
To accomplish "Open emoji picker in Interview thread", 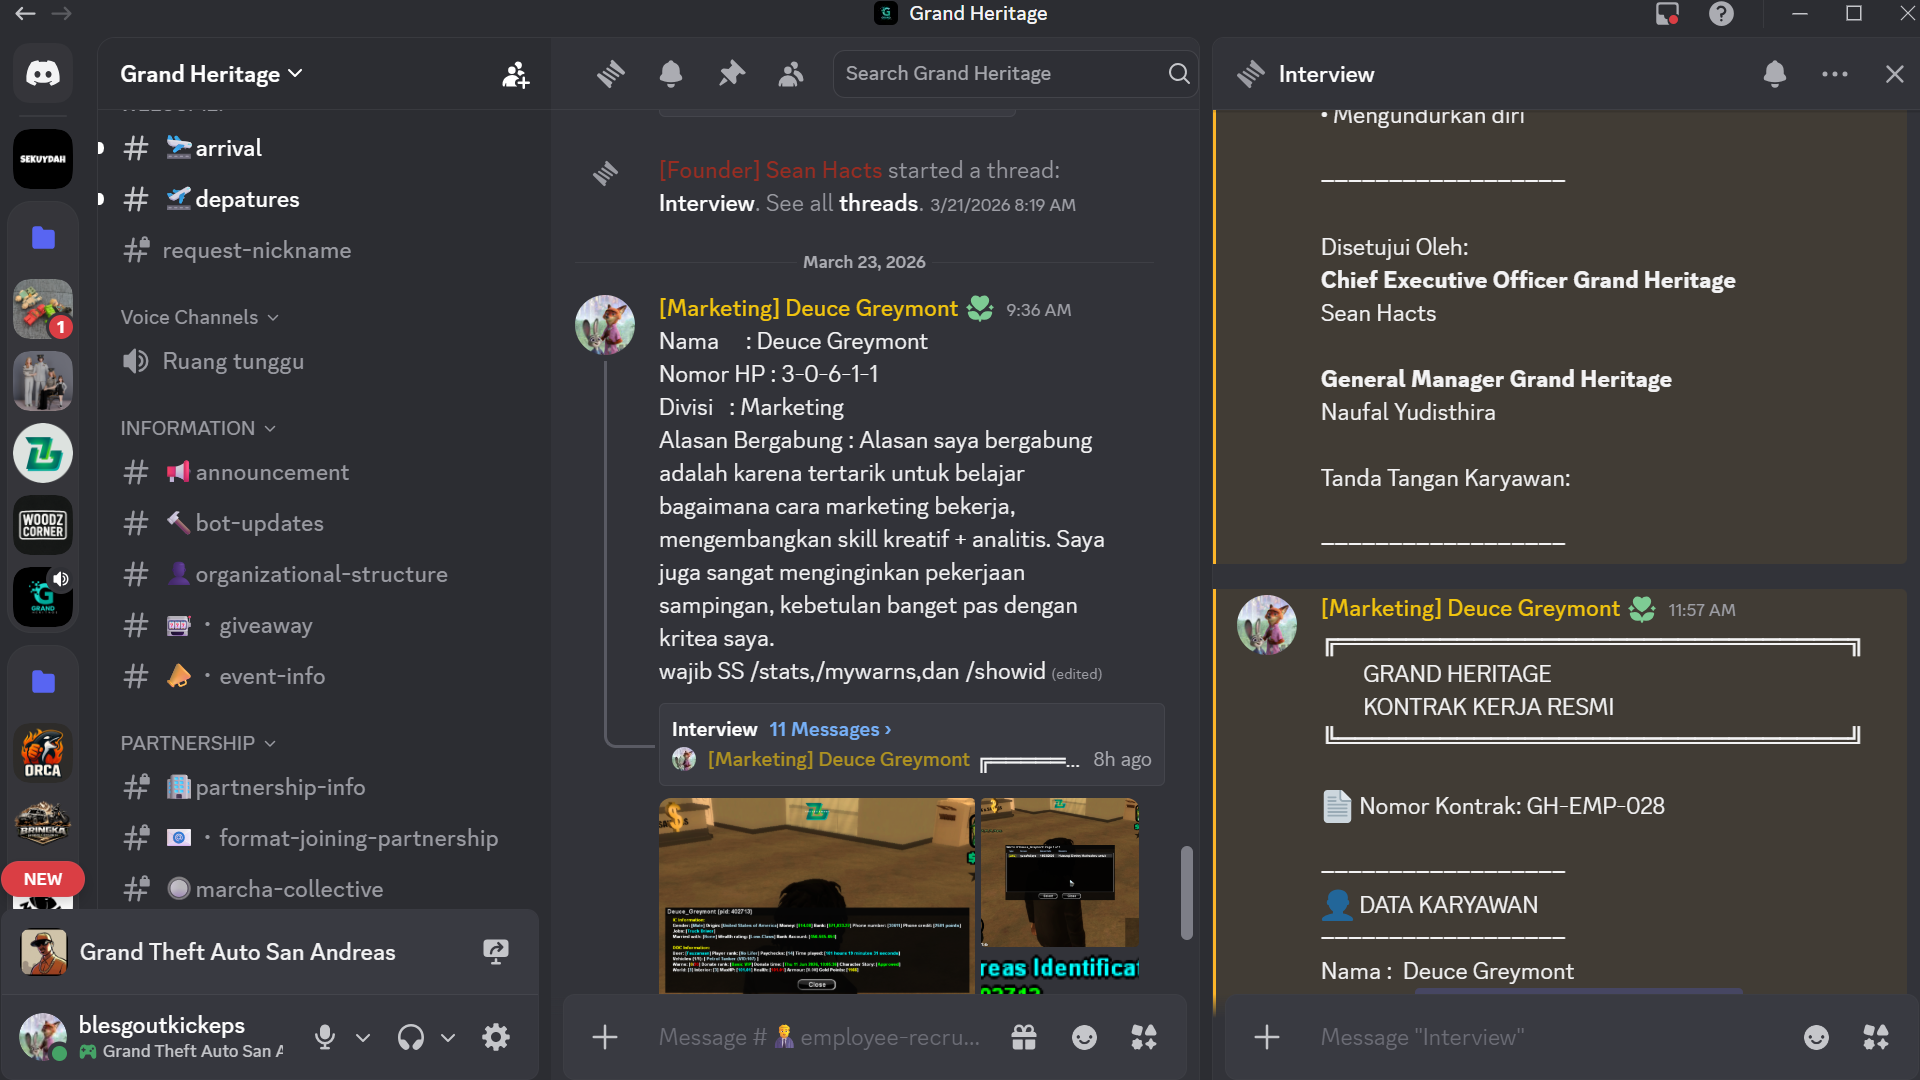I will click(x=1816, y=1037).
